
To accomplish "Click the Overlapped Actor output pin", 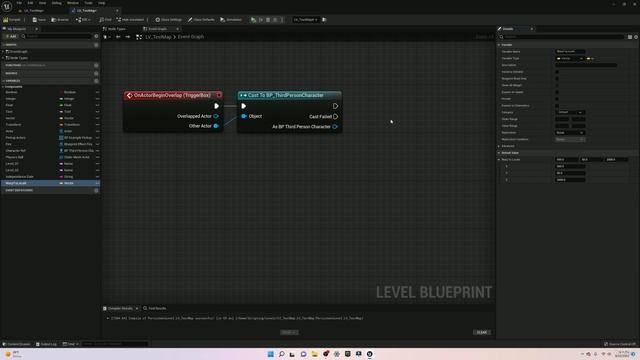I will (216, 116).
